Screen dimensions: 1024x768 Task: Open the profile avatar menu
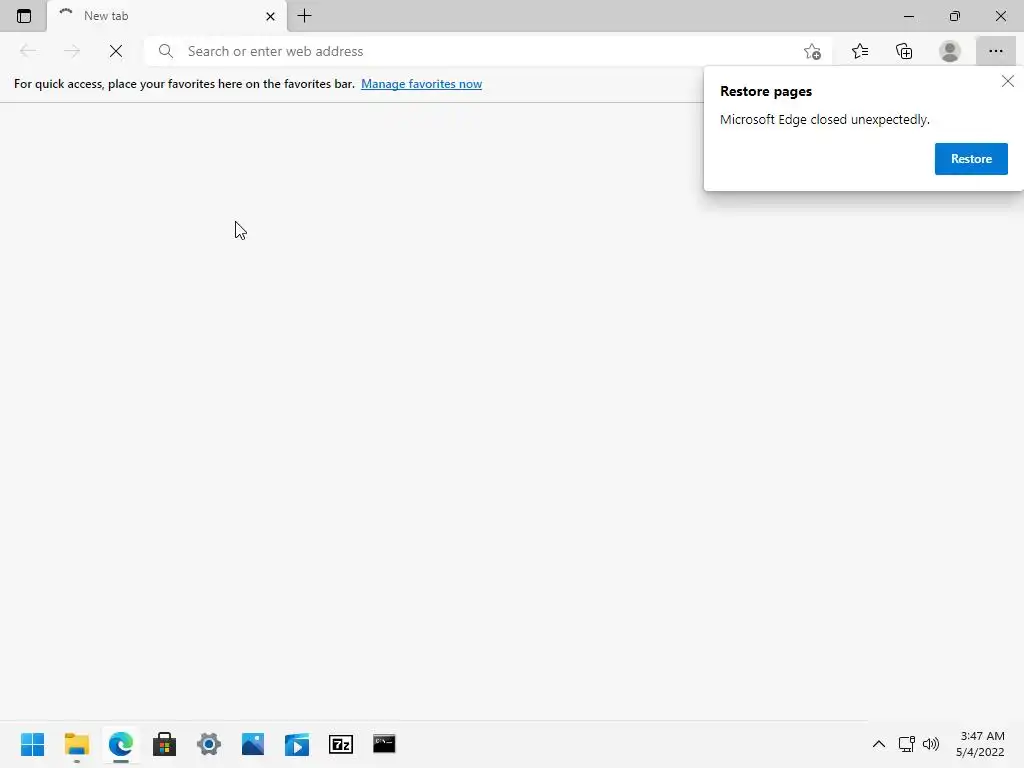(x=950, y=51)
